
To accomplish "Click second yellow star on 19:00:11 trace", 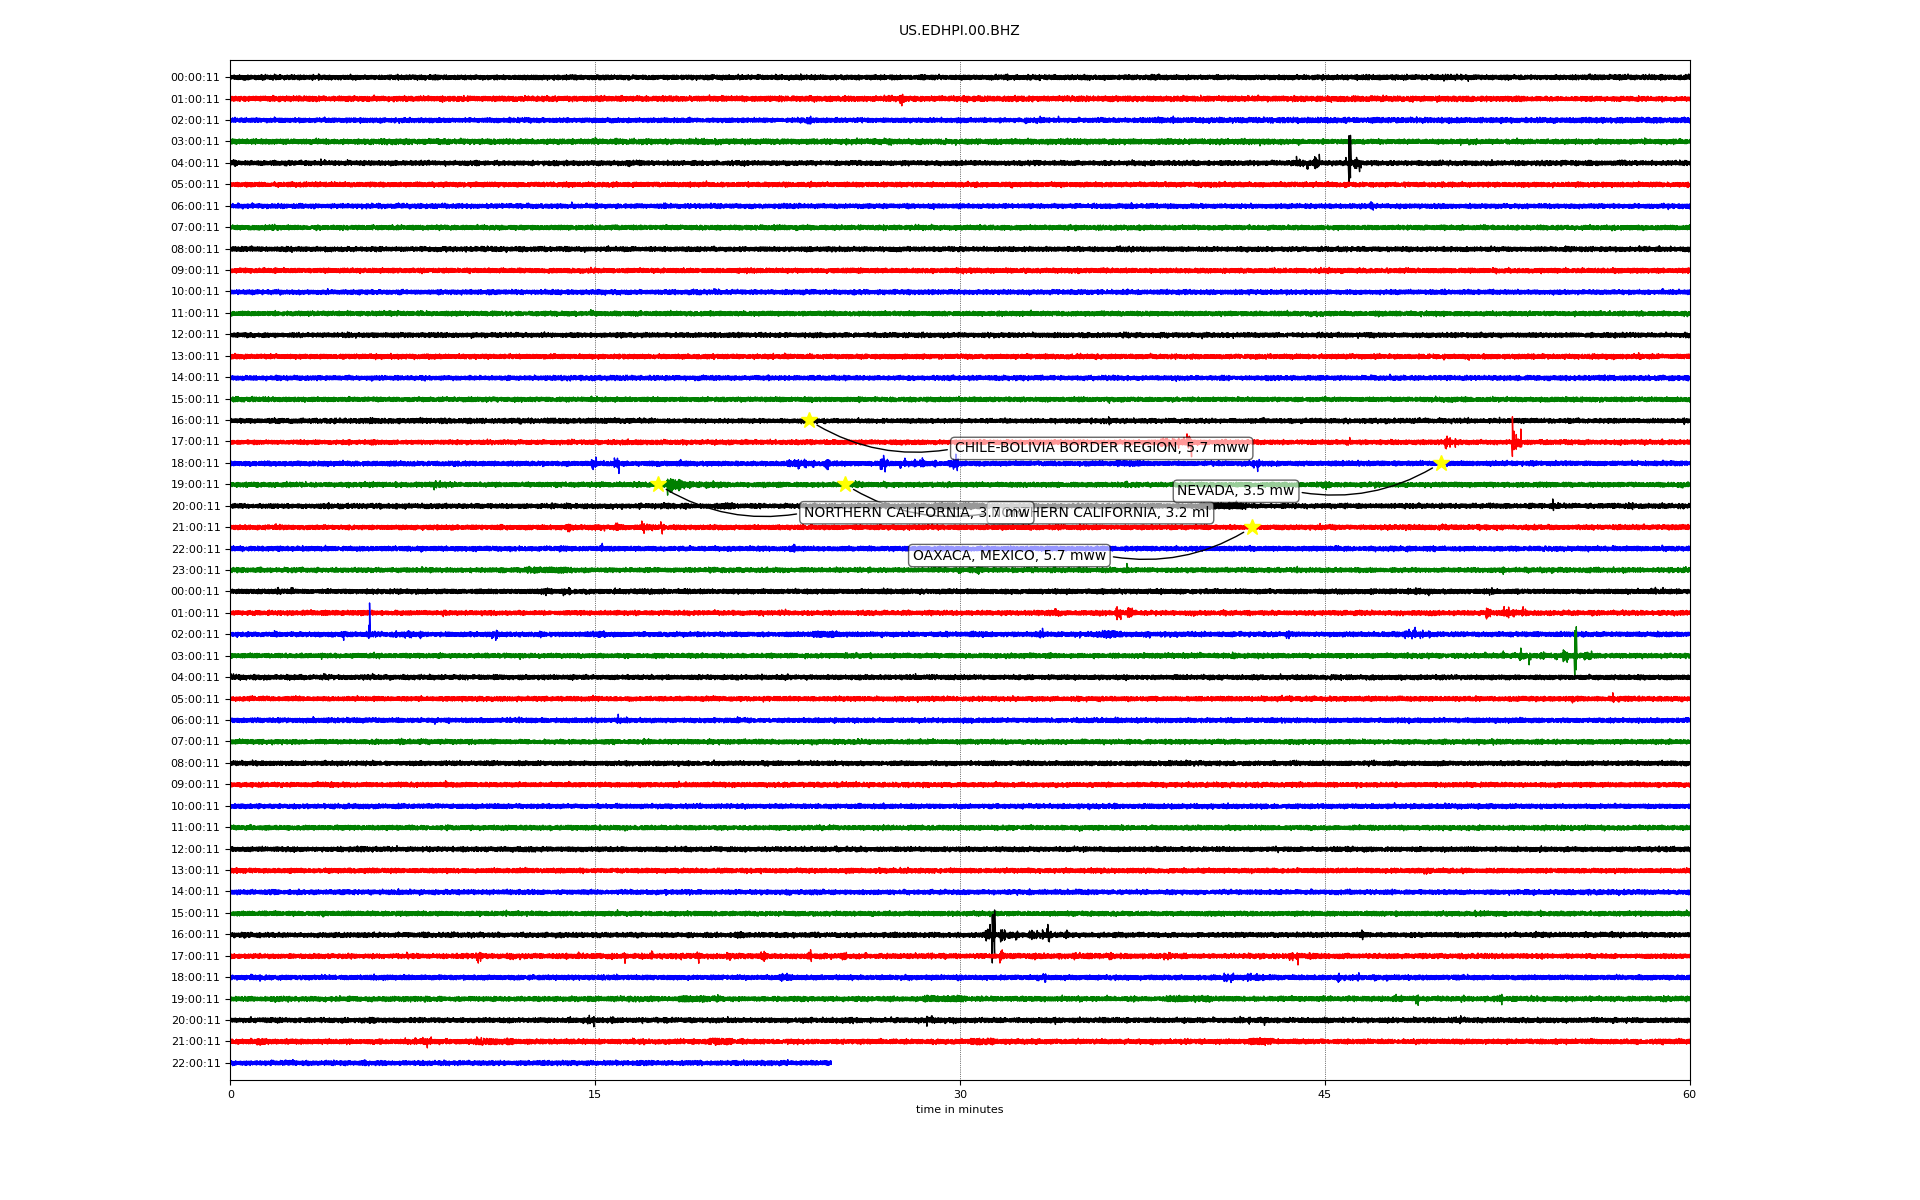I will pos(845,485).
